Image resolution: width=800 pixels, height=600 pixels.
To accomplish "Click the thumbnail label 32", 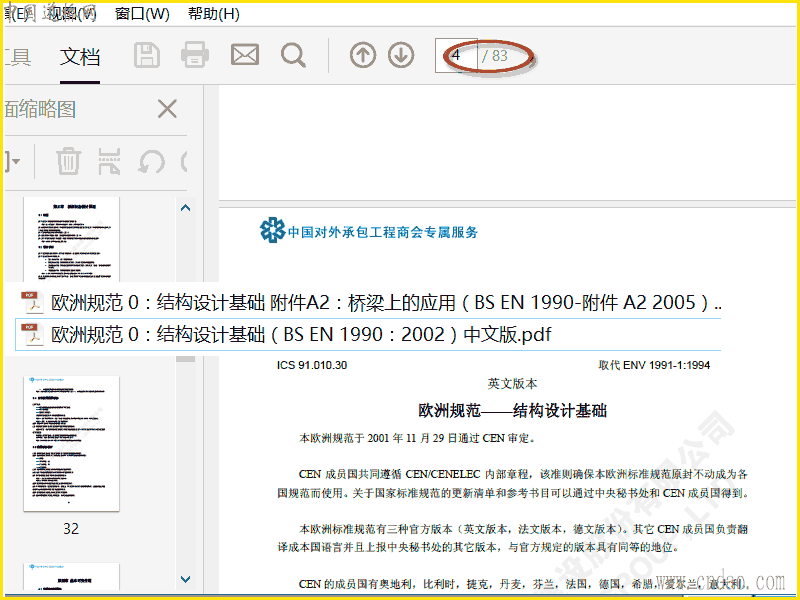I will [x=71, y=529].
